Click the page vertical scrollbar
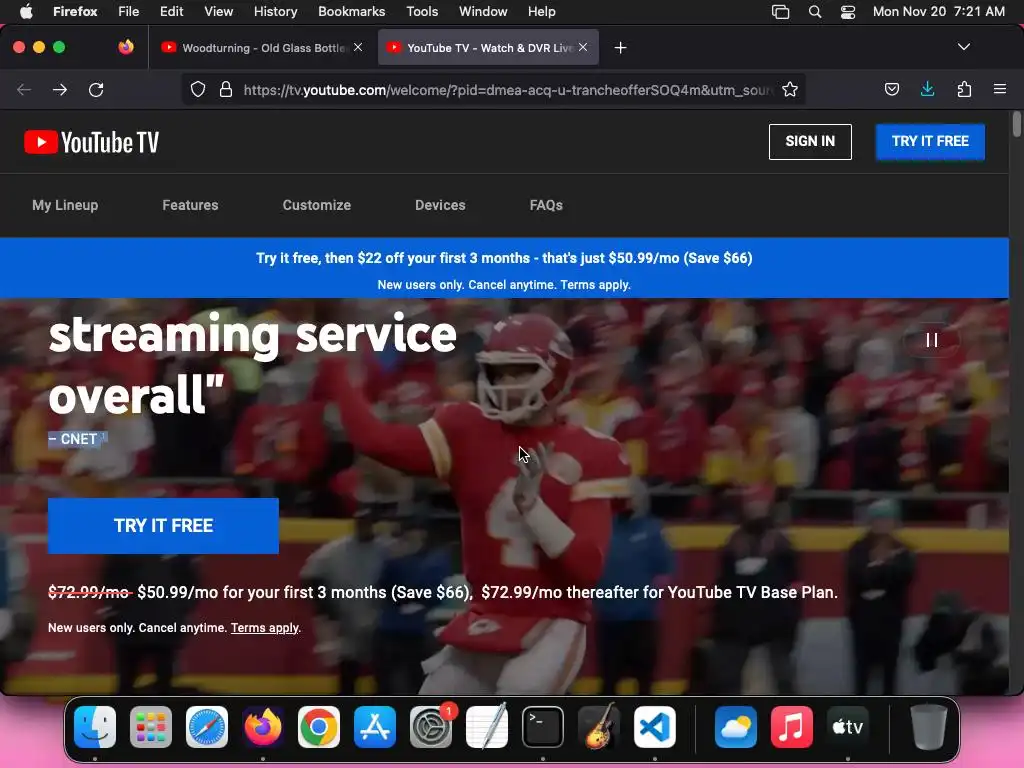Viewport: 1024px width, 768px height. [x=1016, y=125]
